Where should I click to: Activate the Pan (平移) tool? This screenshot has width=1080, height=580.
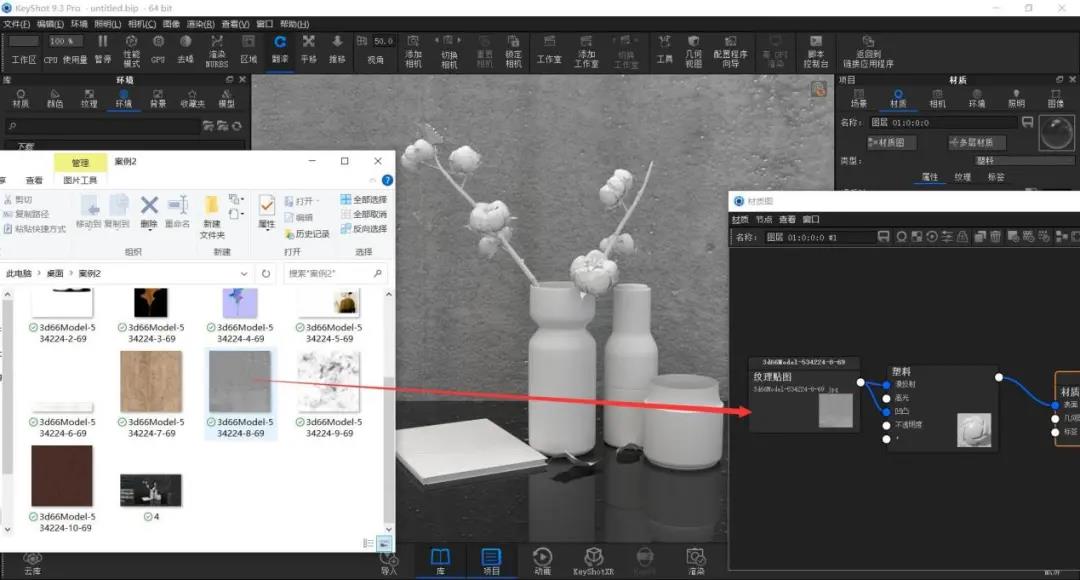click(309, 50)
